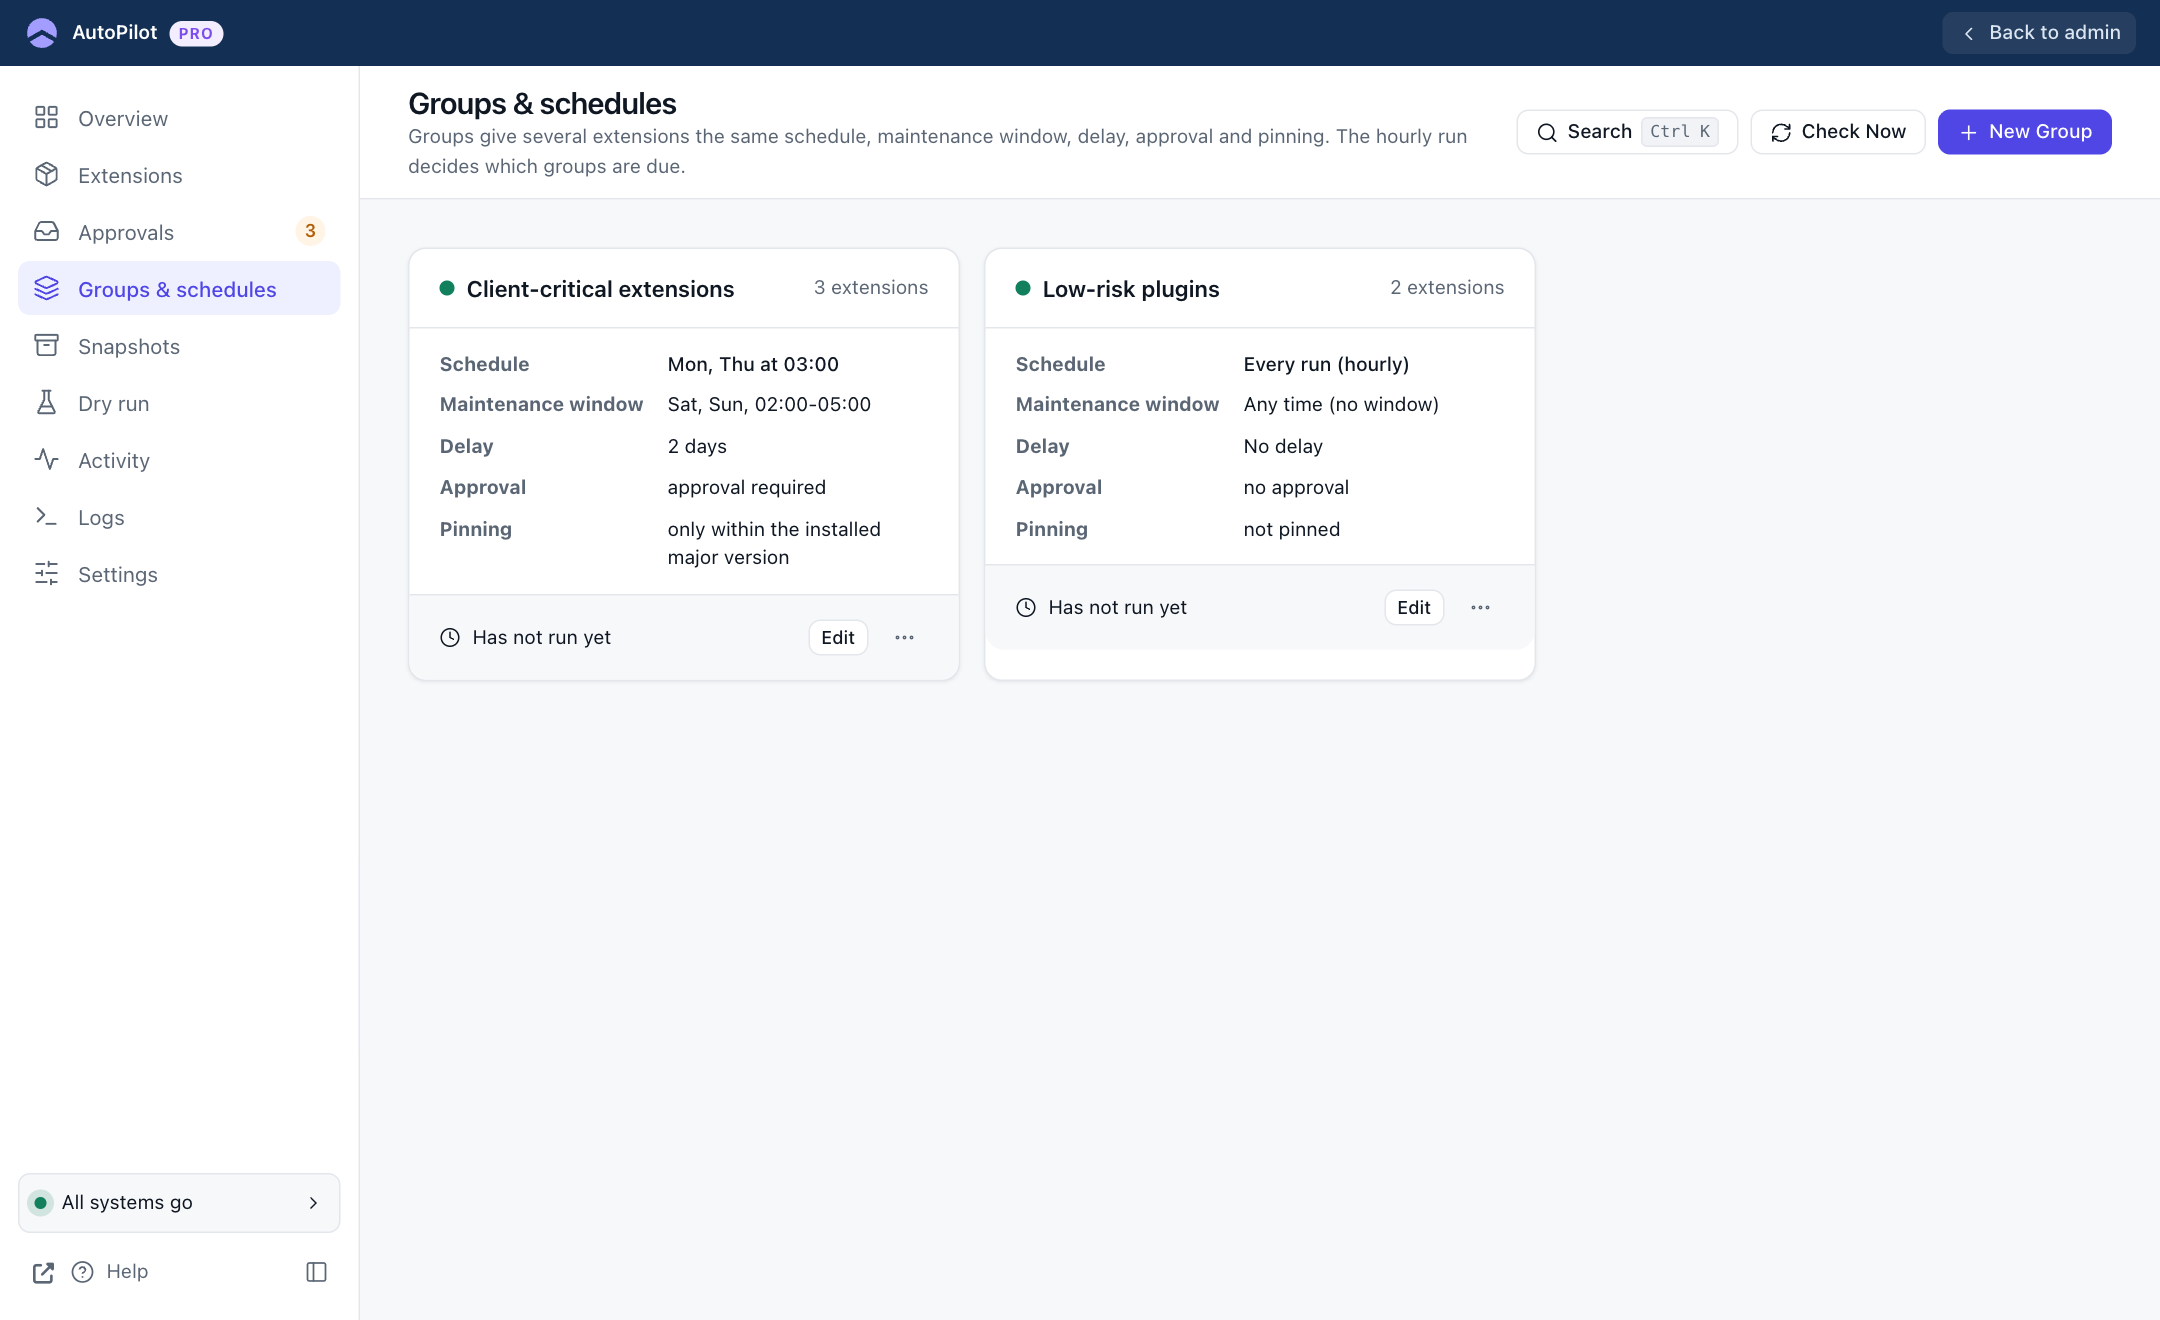Click the green status dot on Client-critical
Image resolution: width=2160 pixels, height=1320 pixels.
coord(447,288)
